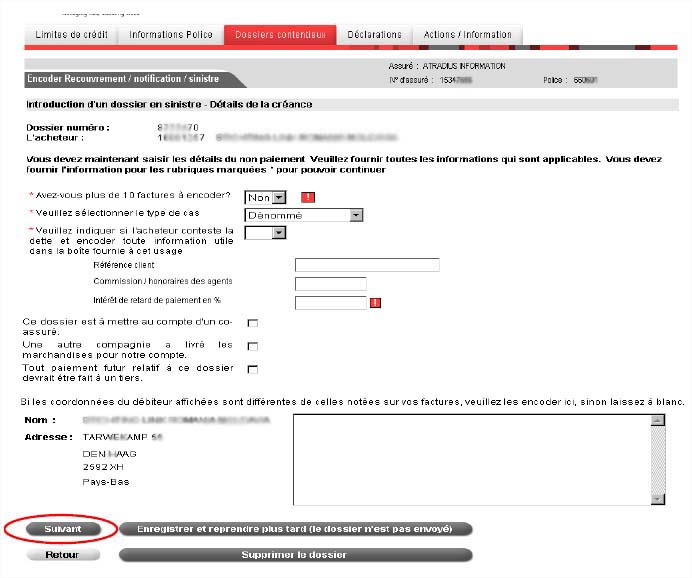Click the '2592 XH' postal code
The height and width of the screenshot is (578, 692).
pyautogui.click(x=103, y=467)
